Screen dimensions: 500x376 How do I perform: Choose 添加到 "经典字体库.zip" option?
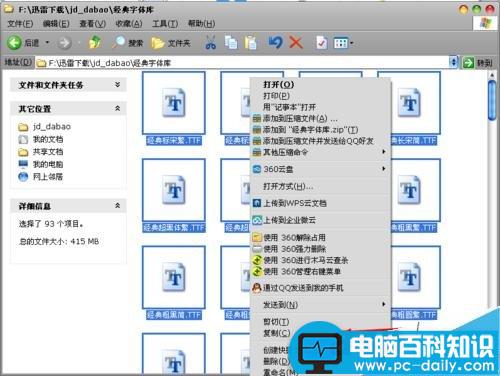coord(320,130)
